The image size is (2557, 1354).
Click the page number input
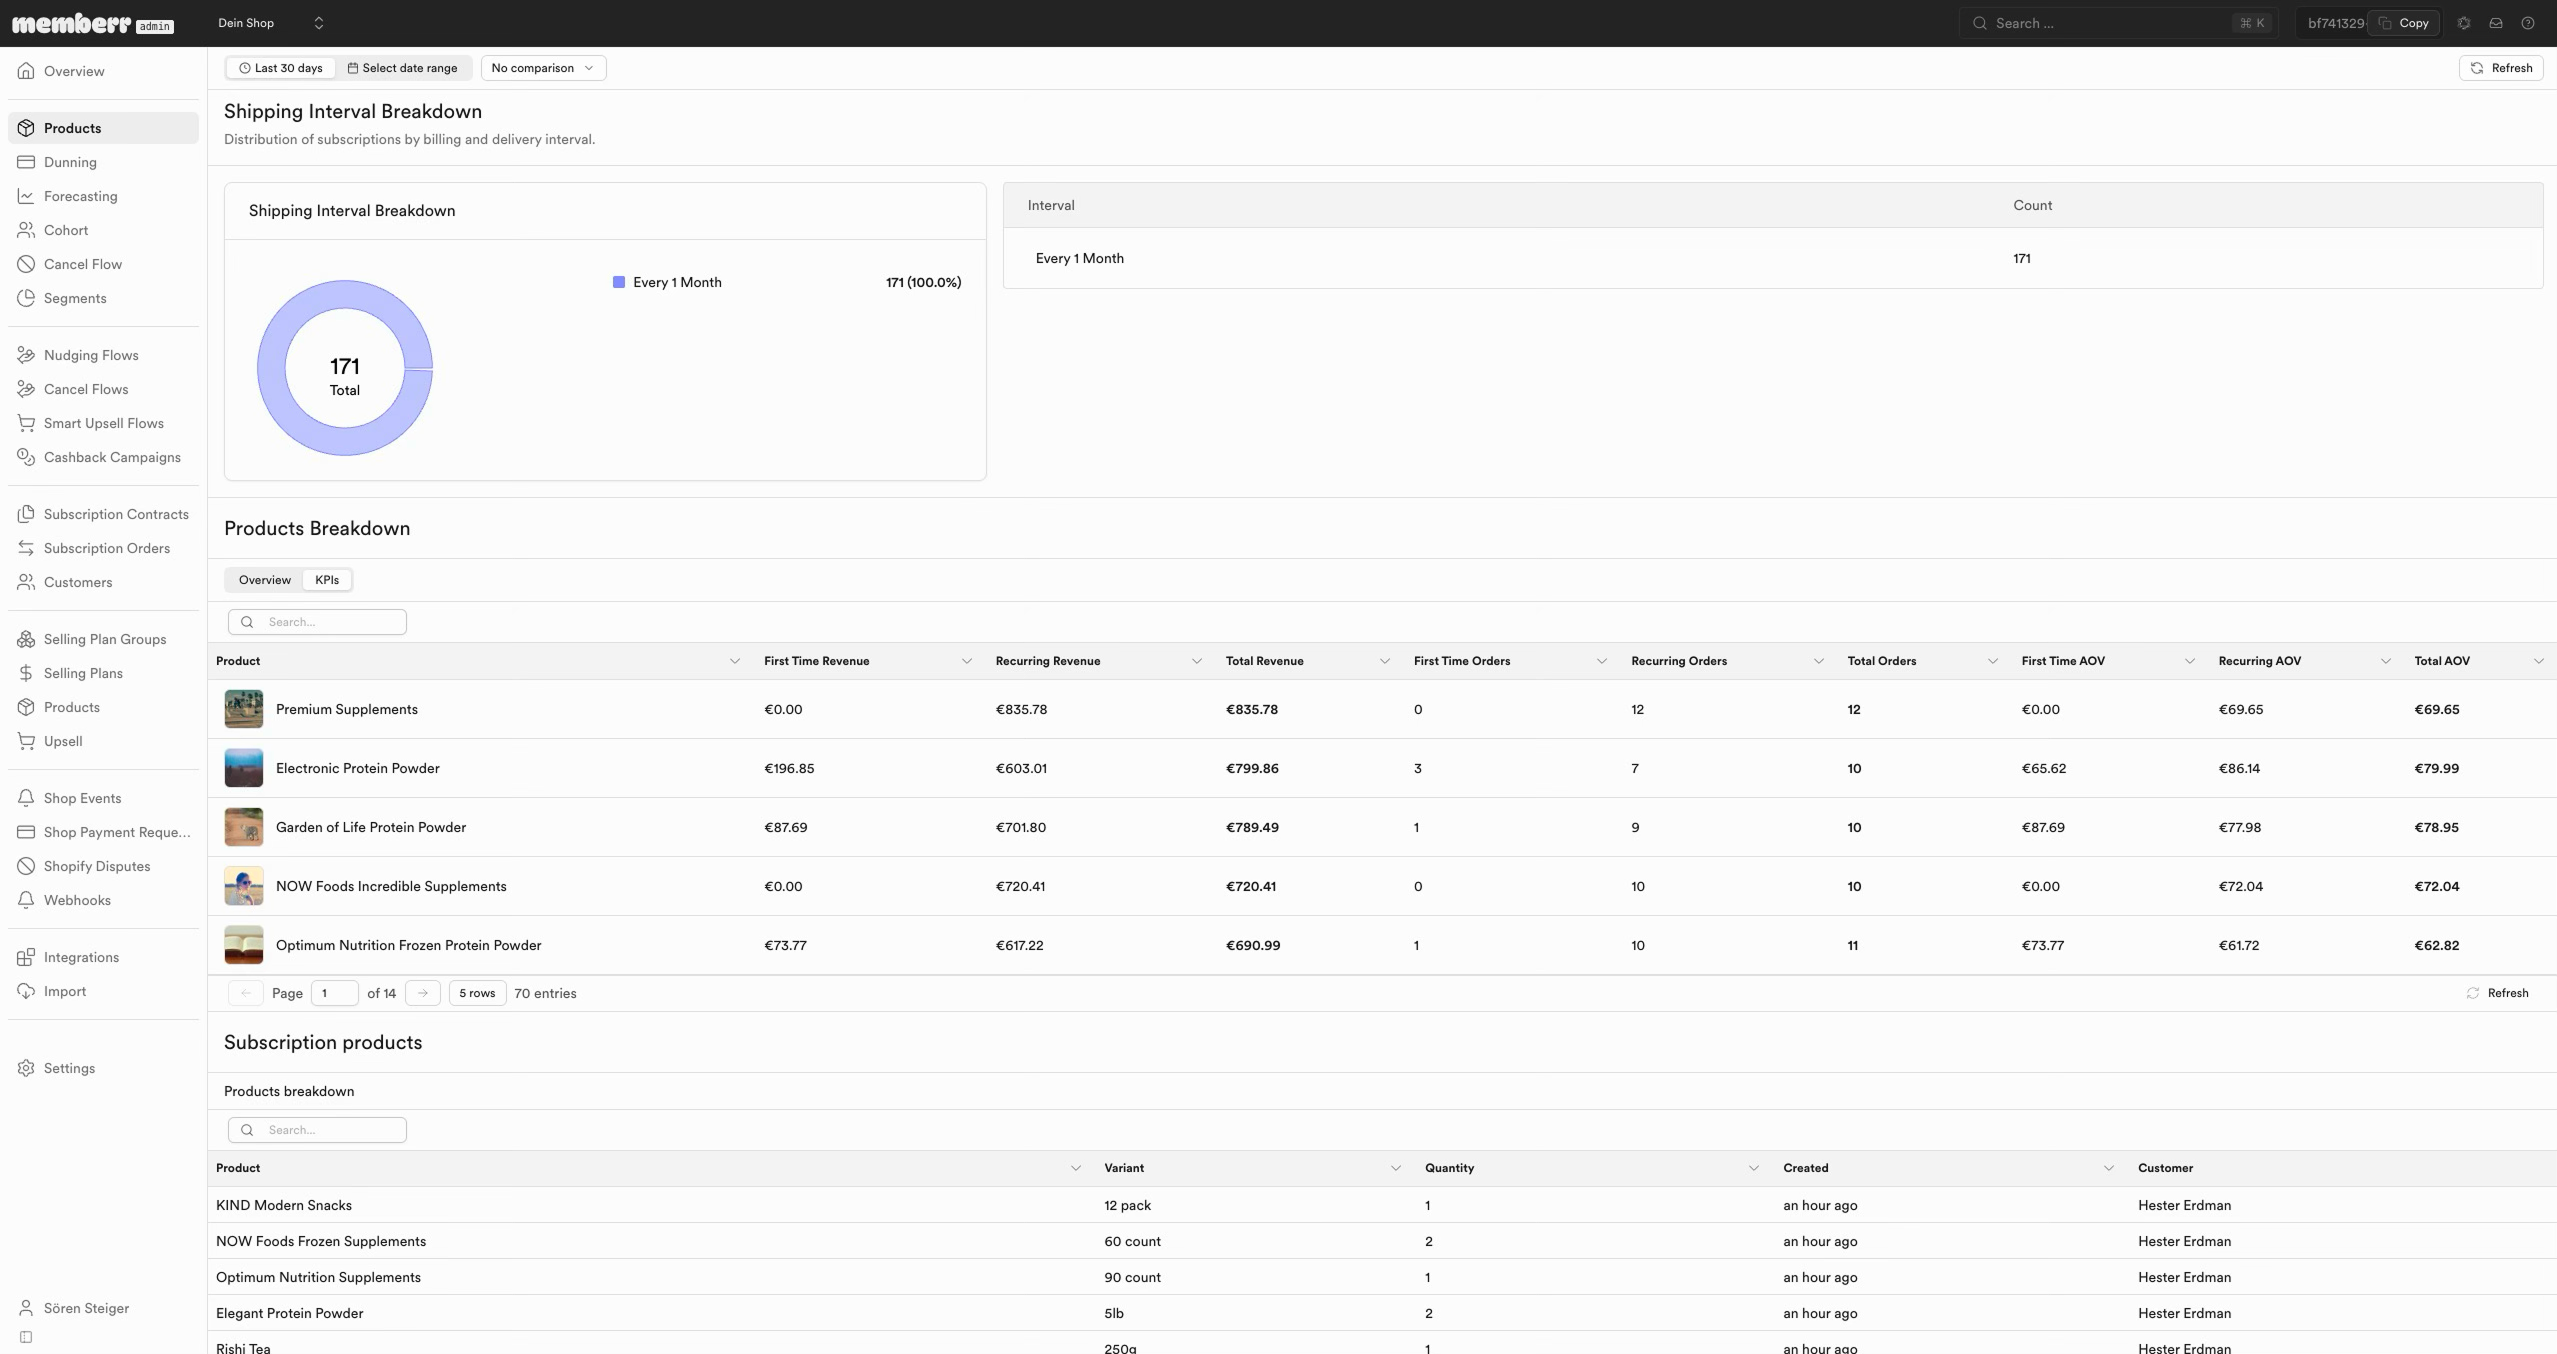point(334,993)
